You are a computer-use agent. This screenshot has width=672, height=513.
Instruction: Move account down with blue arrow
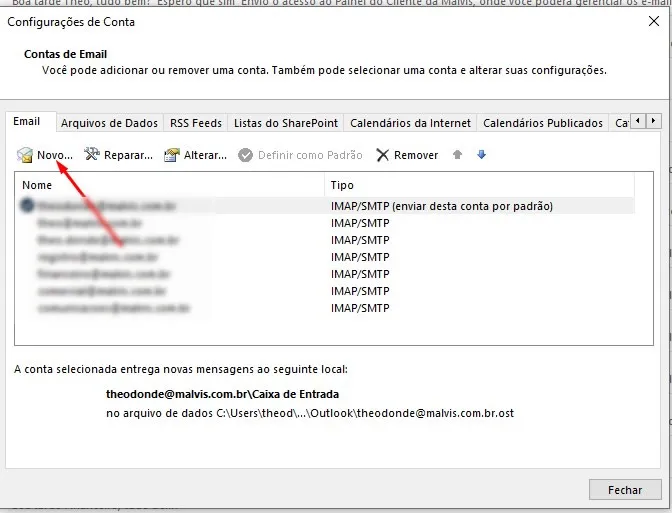481,155
